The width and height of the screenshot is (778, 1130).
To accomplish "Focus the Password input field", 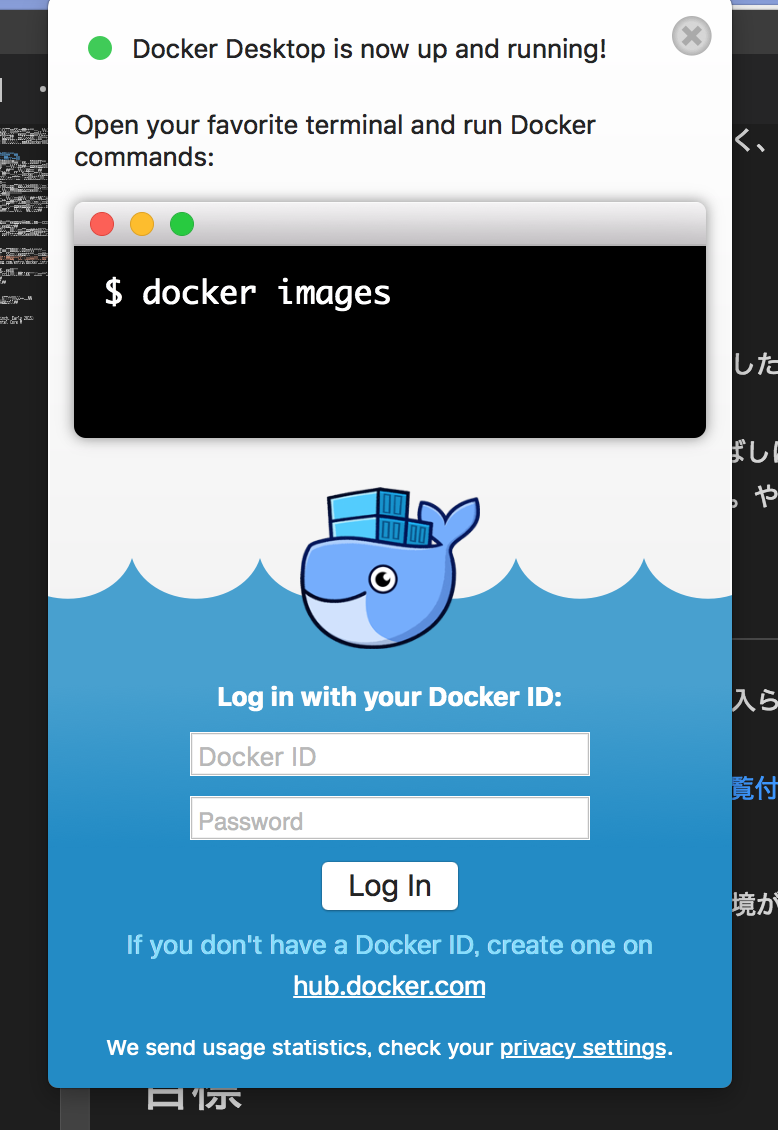I will (389, 819).
